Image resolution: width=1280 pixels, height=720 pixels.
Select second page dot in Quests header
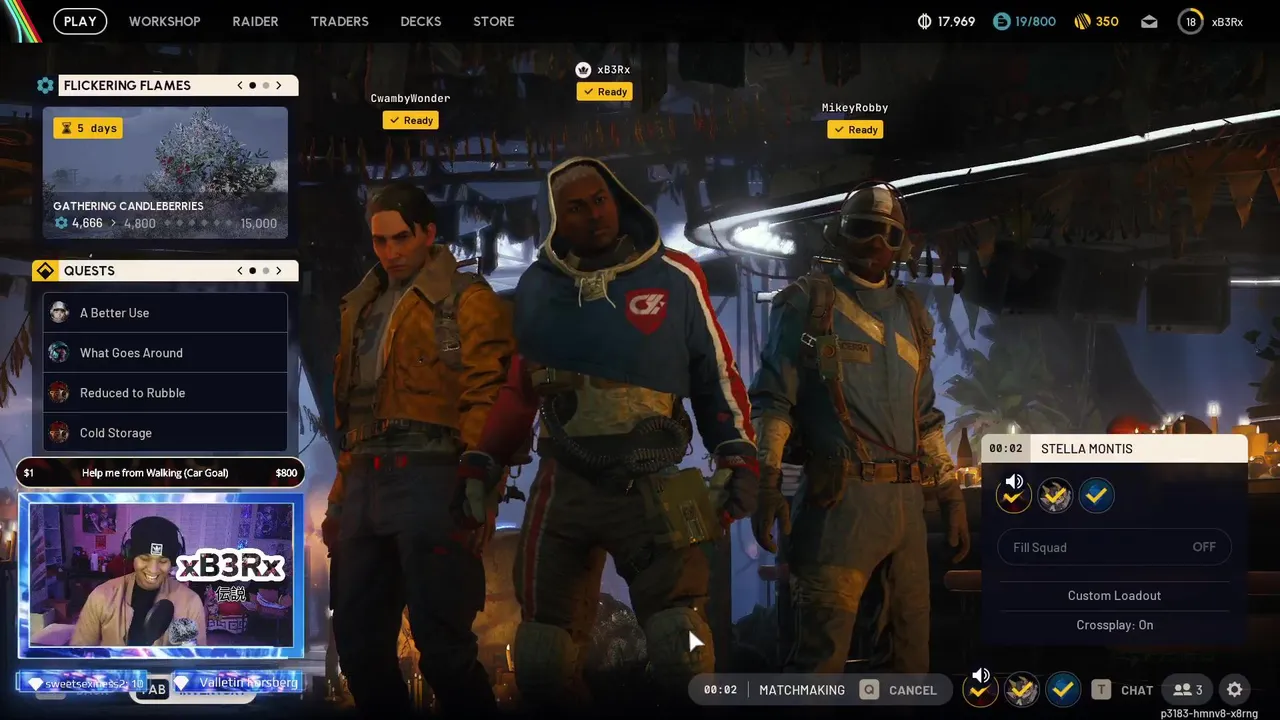pyautogui.click(x=266, y=271)
